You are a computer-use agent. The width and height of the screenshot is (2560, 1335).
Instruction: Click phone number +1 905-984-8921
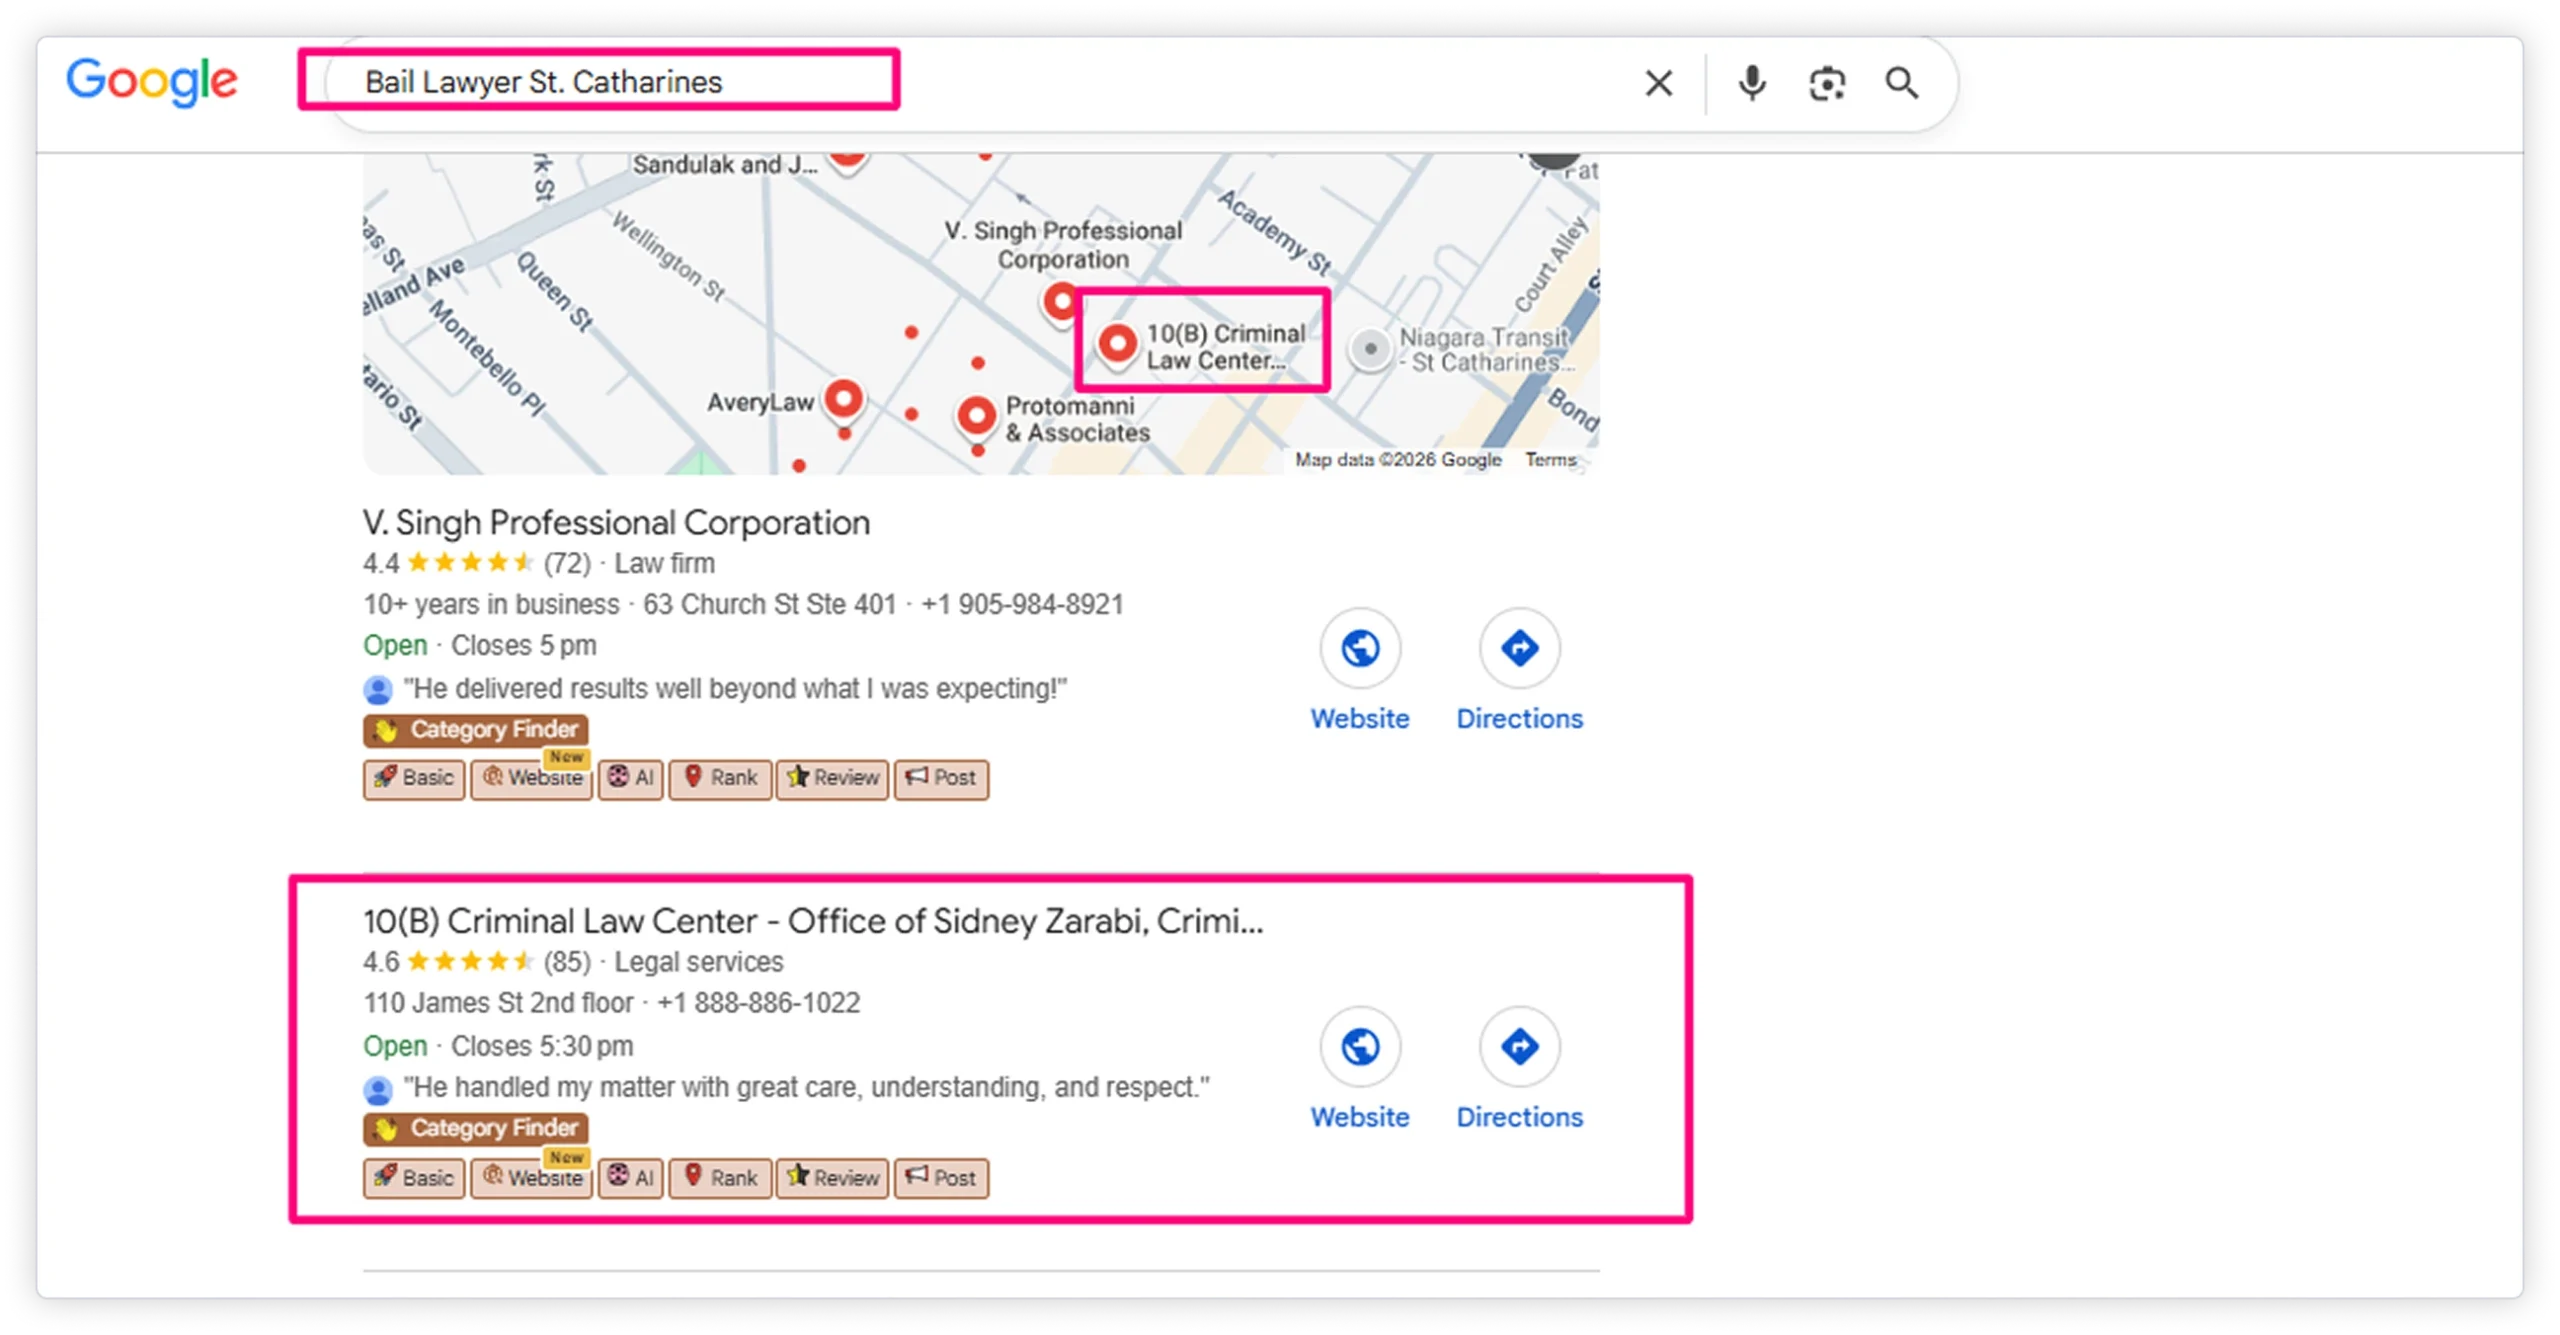[1022, 604]
